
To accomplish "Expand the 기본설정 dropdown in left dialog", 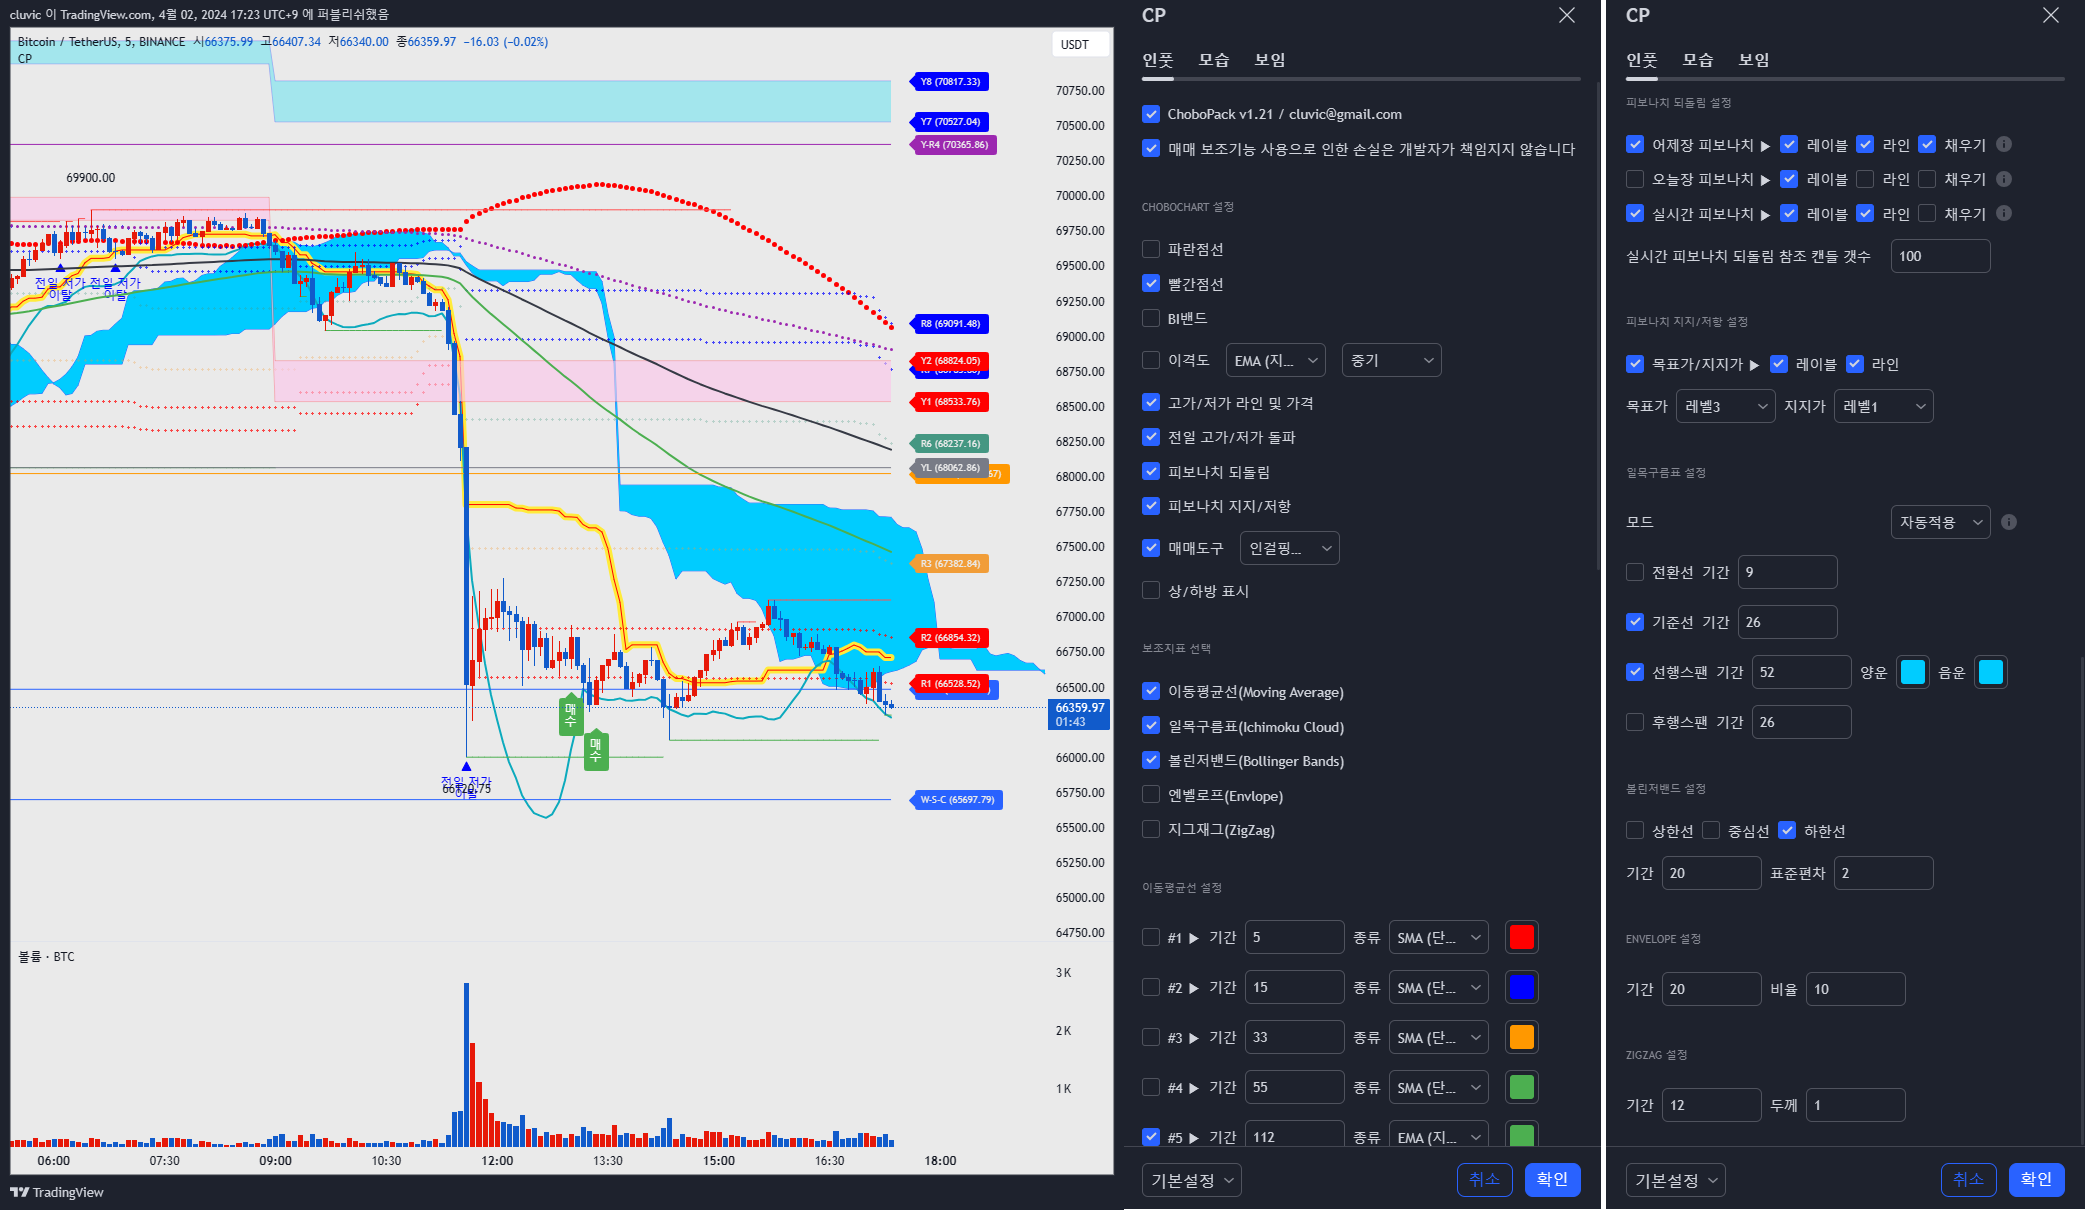I will point(1192,1181).
